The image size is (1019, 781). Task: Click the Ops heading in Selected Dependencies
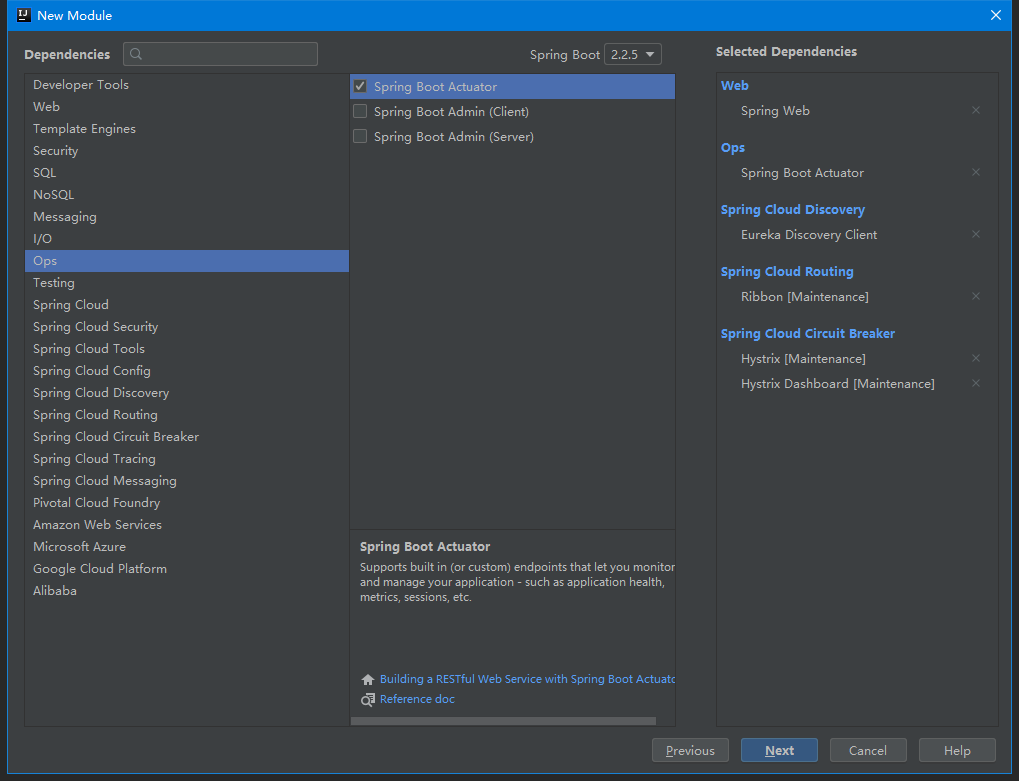pos(732,148)
